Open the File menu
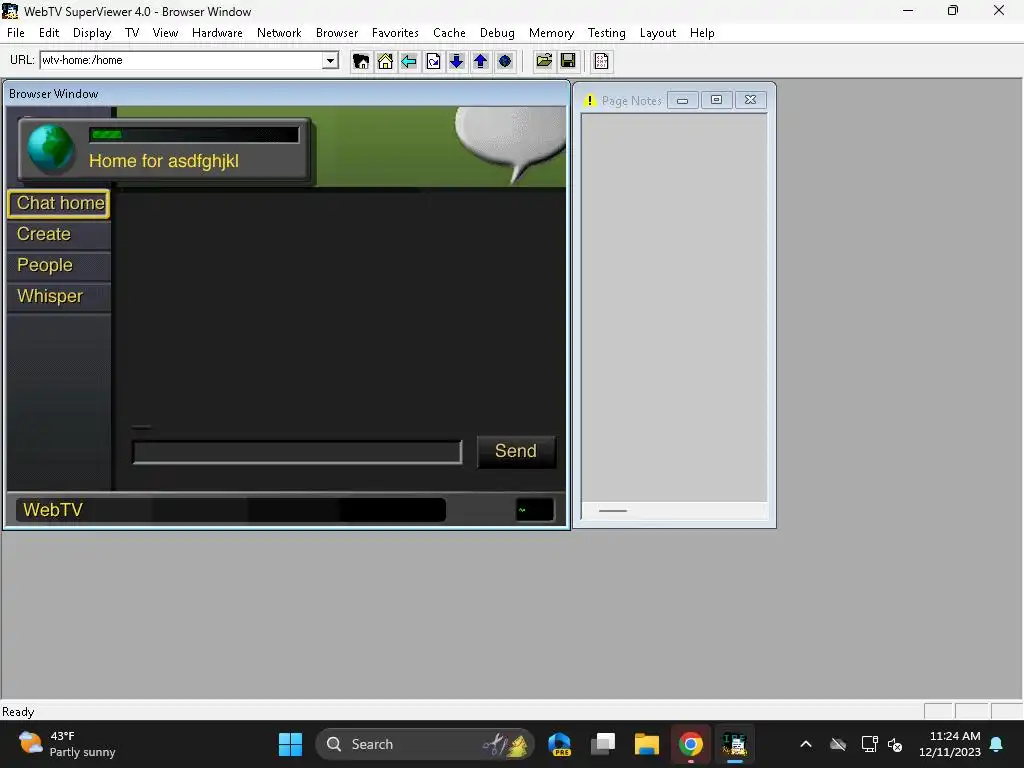 coord(16,33)
